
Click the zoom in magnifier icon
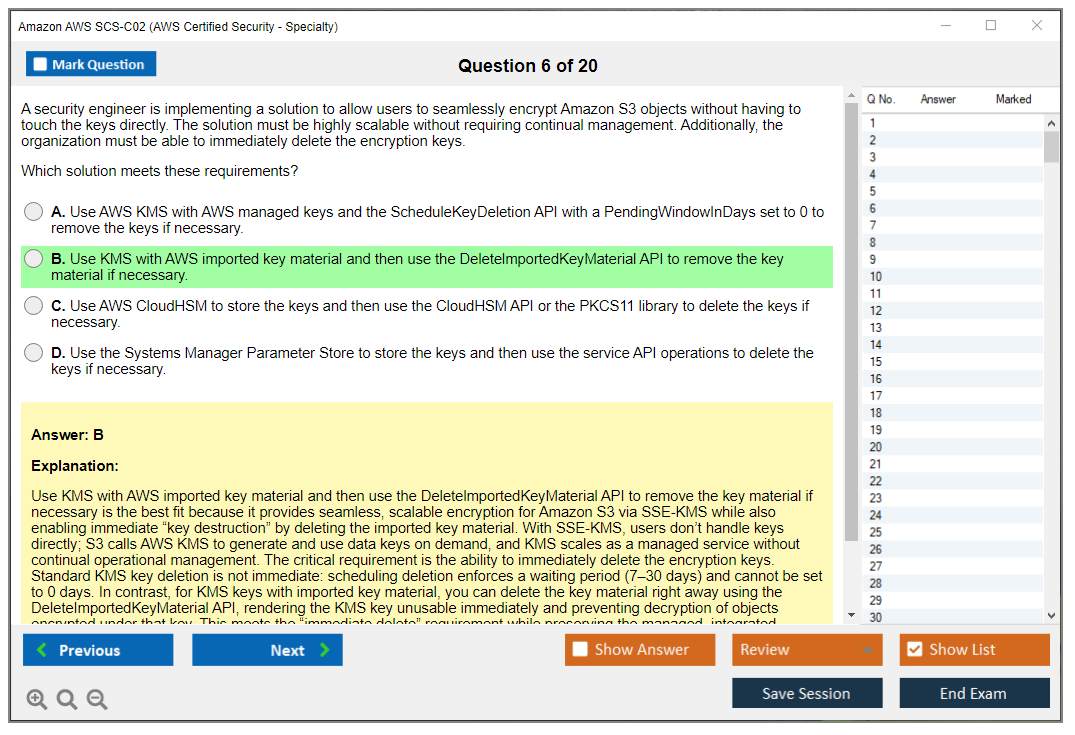(37, 699)
